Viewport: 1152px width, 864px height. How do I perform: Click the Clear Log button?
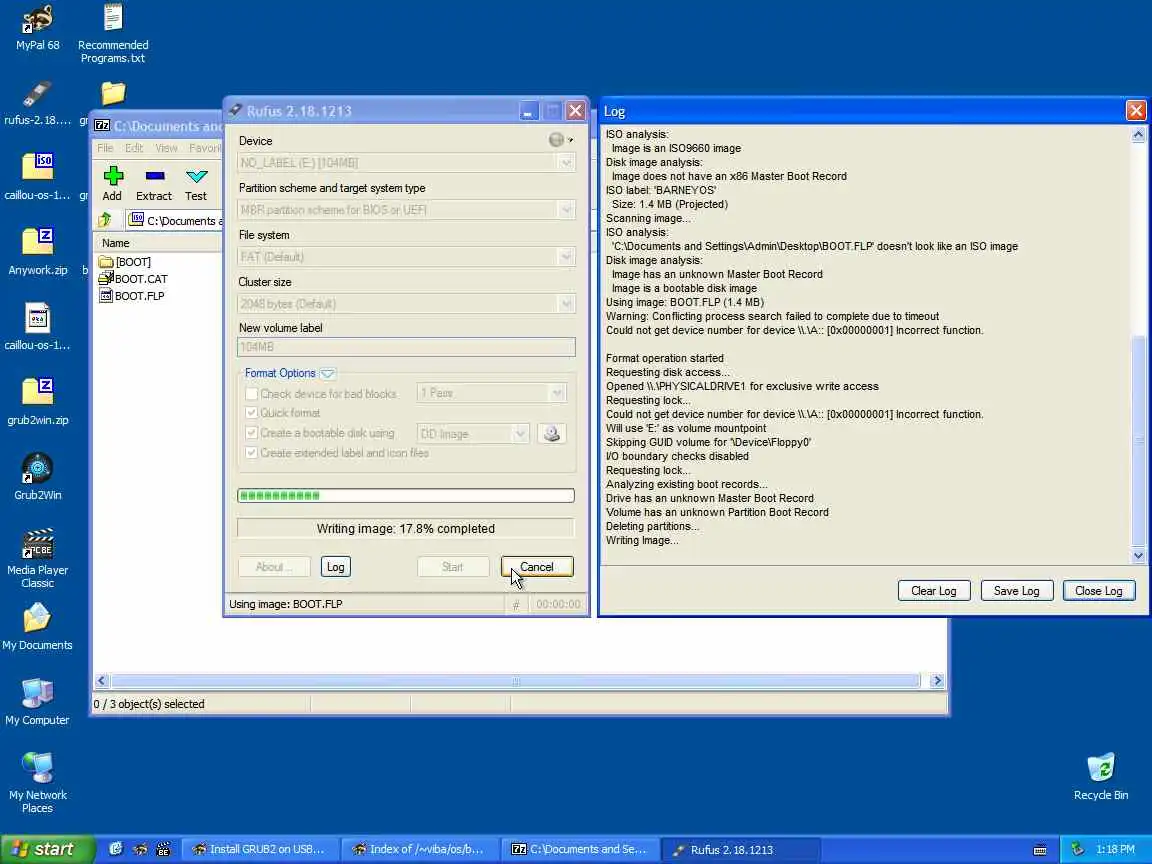click(x=934, y=591)
